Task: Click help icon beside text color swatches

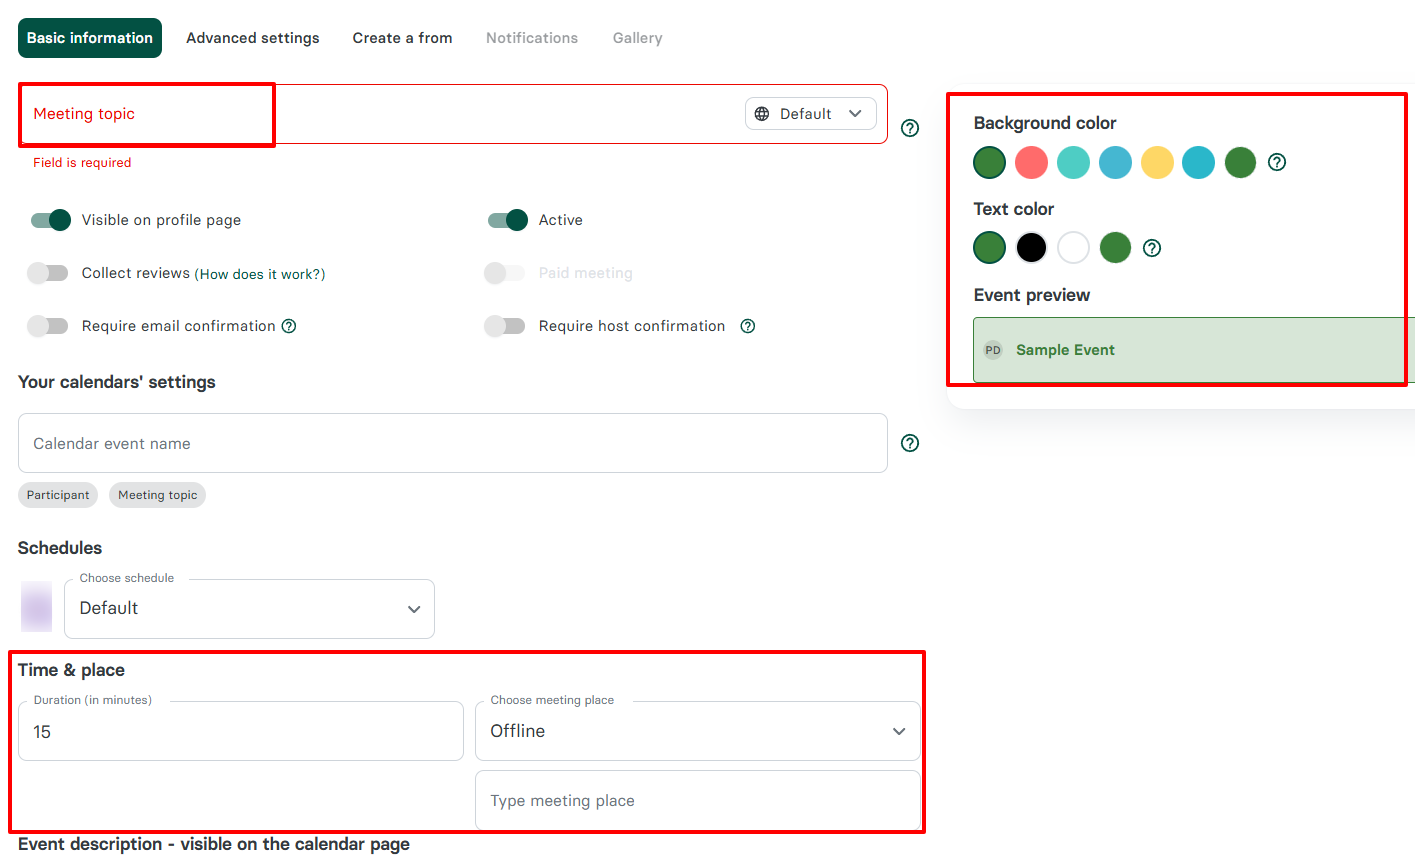Action: [1151, 248]
